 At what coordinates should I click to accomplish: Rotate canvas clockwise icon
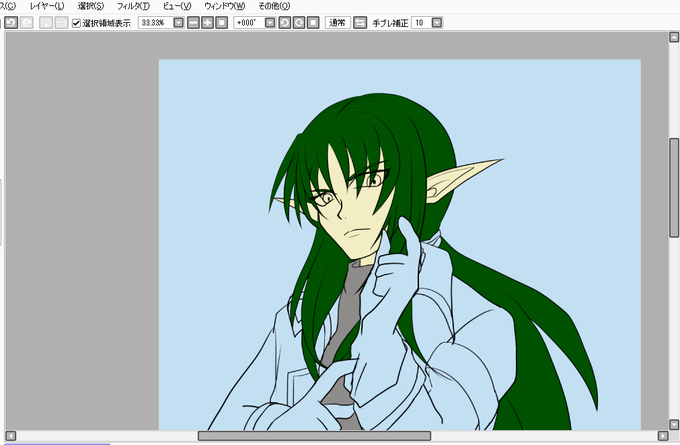click(299, 23)
